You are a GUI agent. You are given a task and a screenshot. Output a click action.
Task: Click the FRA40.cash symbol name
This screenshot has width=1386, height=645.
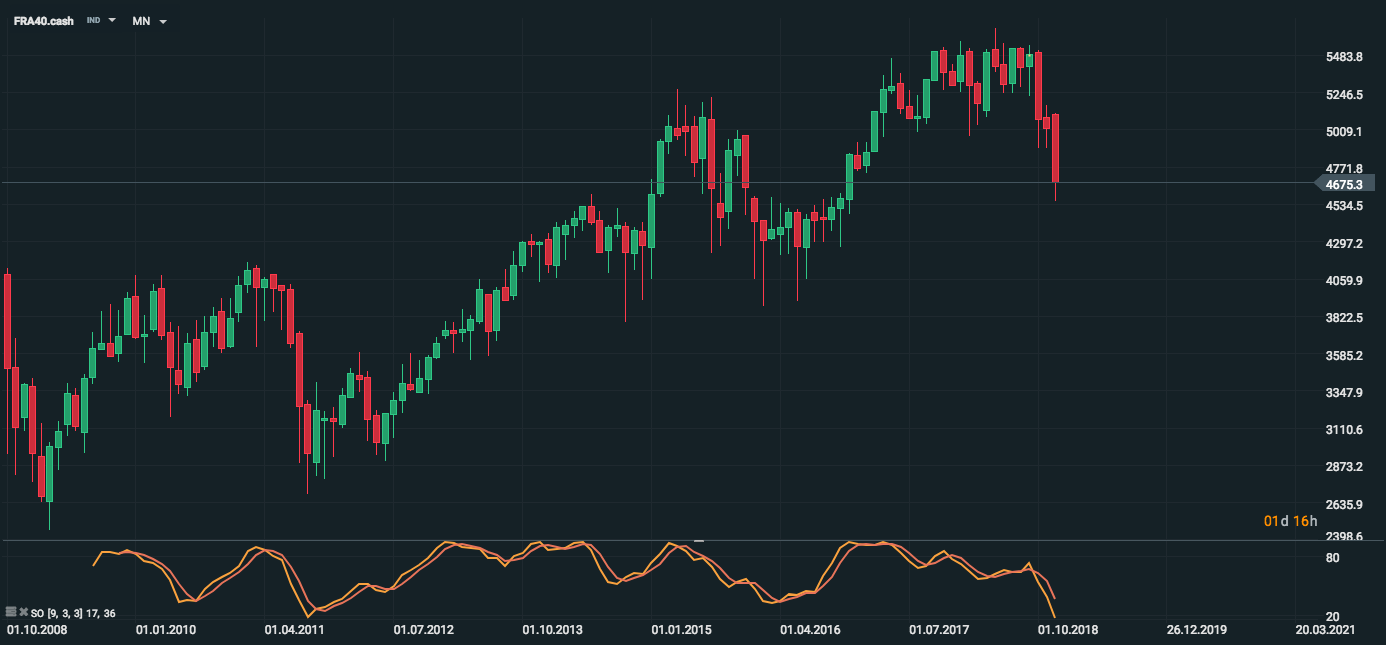point(44,21)
